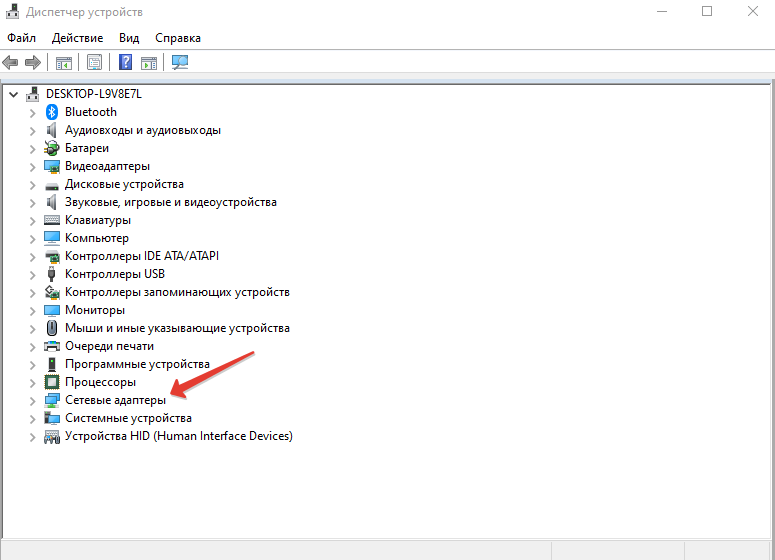
Task: Click the scan for hardware changes icon
Action: (x=180, y=63)
